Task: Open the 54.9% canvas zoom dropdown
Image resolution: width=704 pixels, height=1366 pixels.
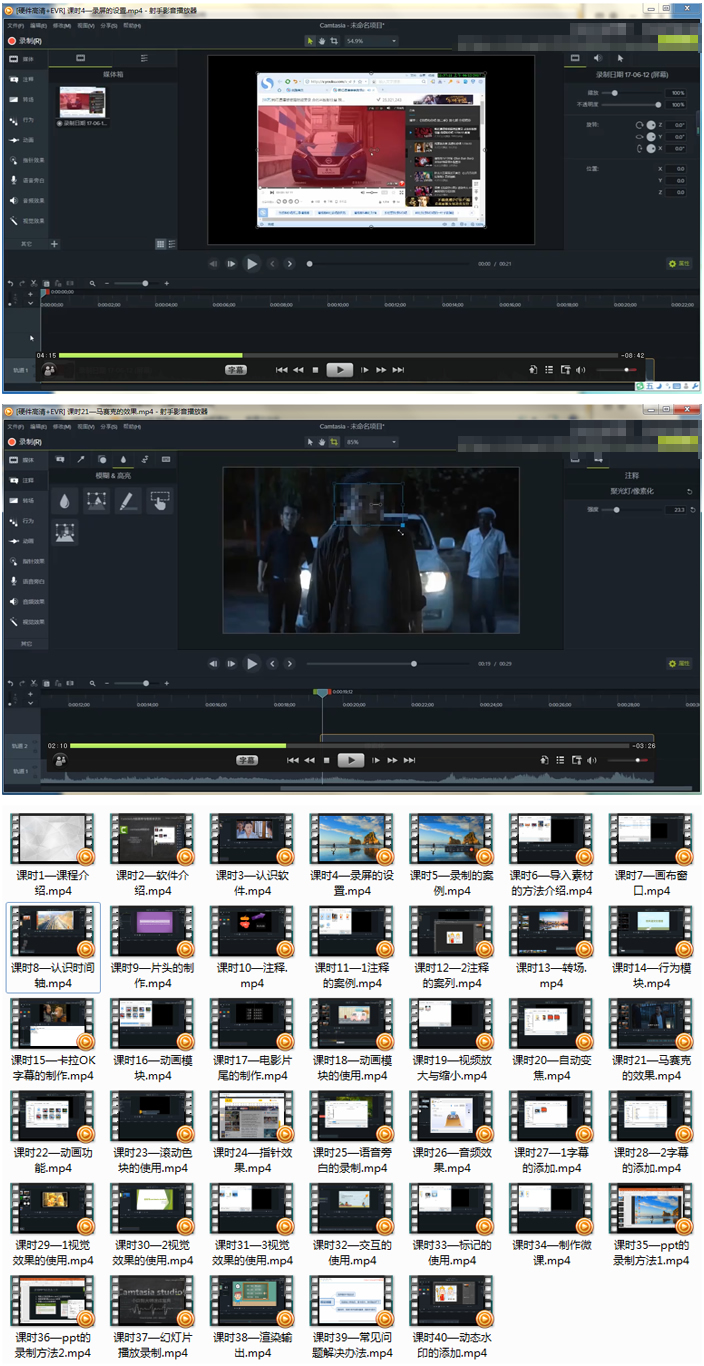Action: [371, 41]
